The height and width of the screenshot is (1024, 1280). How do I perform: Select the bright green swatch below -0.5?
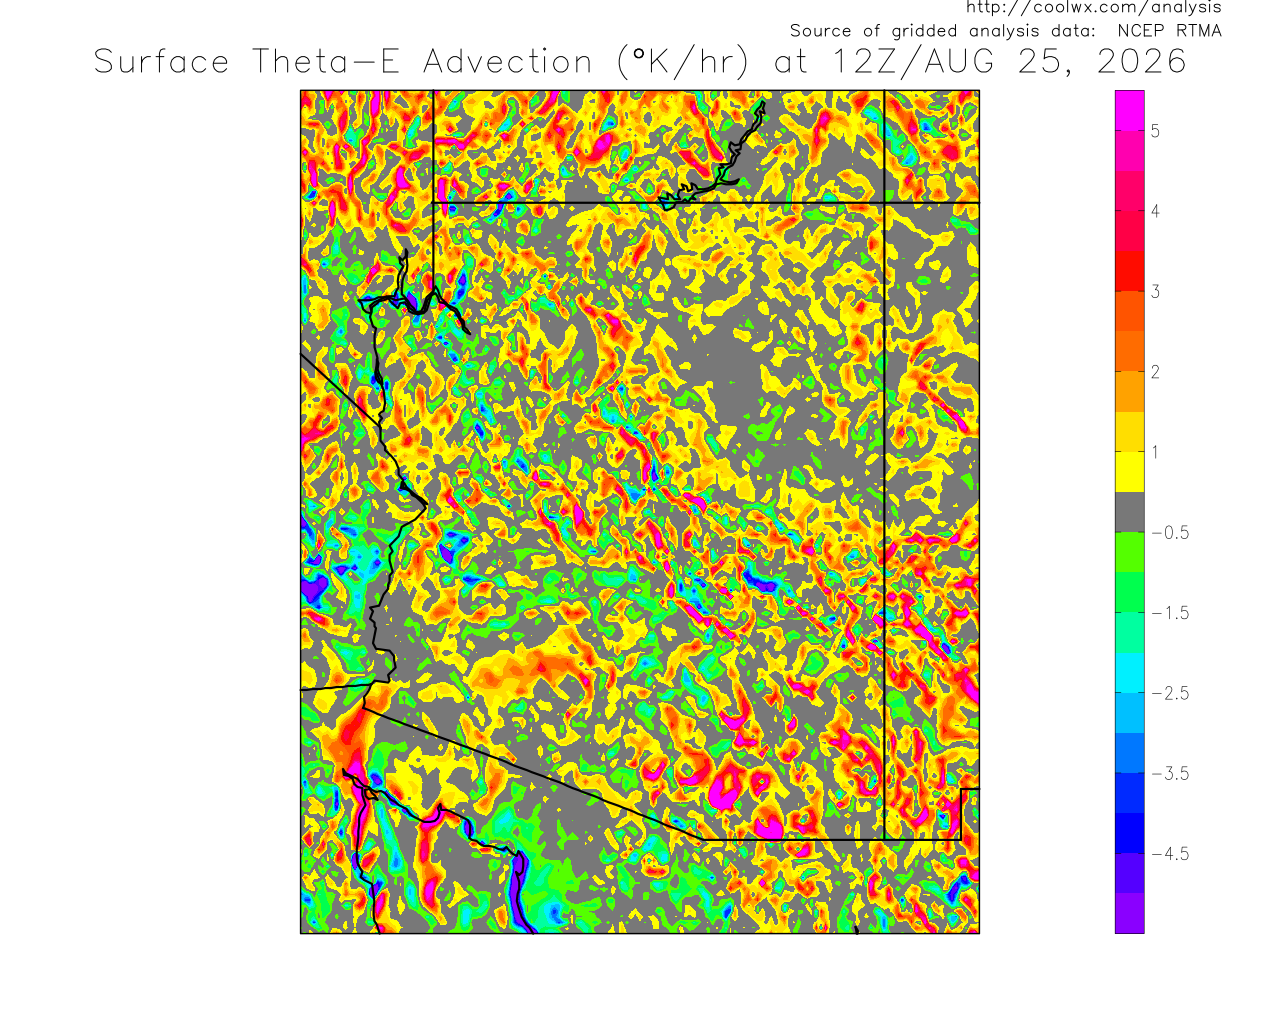pyautogui.click(x=1130, y=552)
